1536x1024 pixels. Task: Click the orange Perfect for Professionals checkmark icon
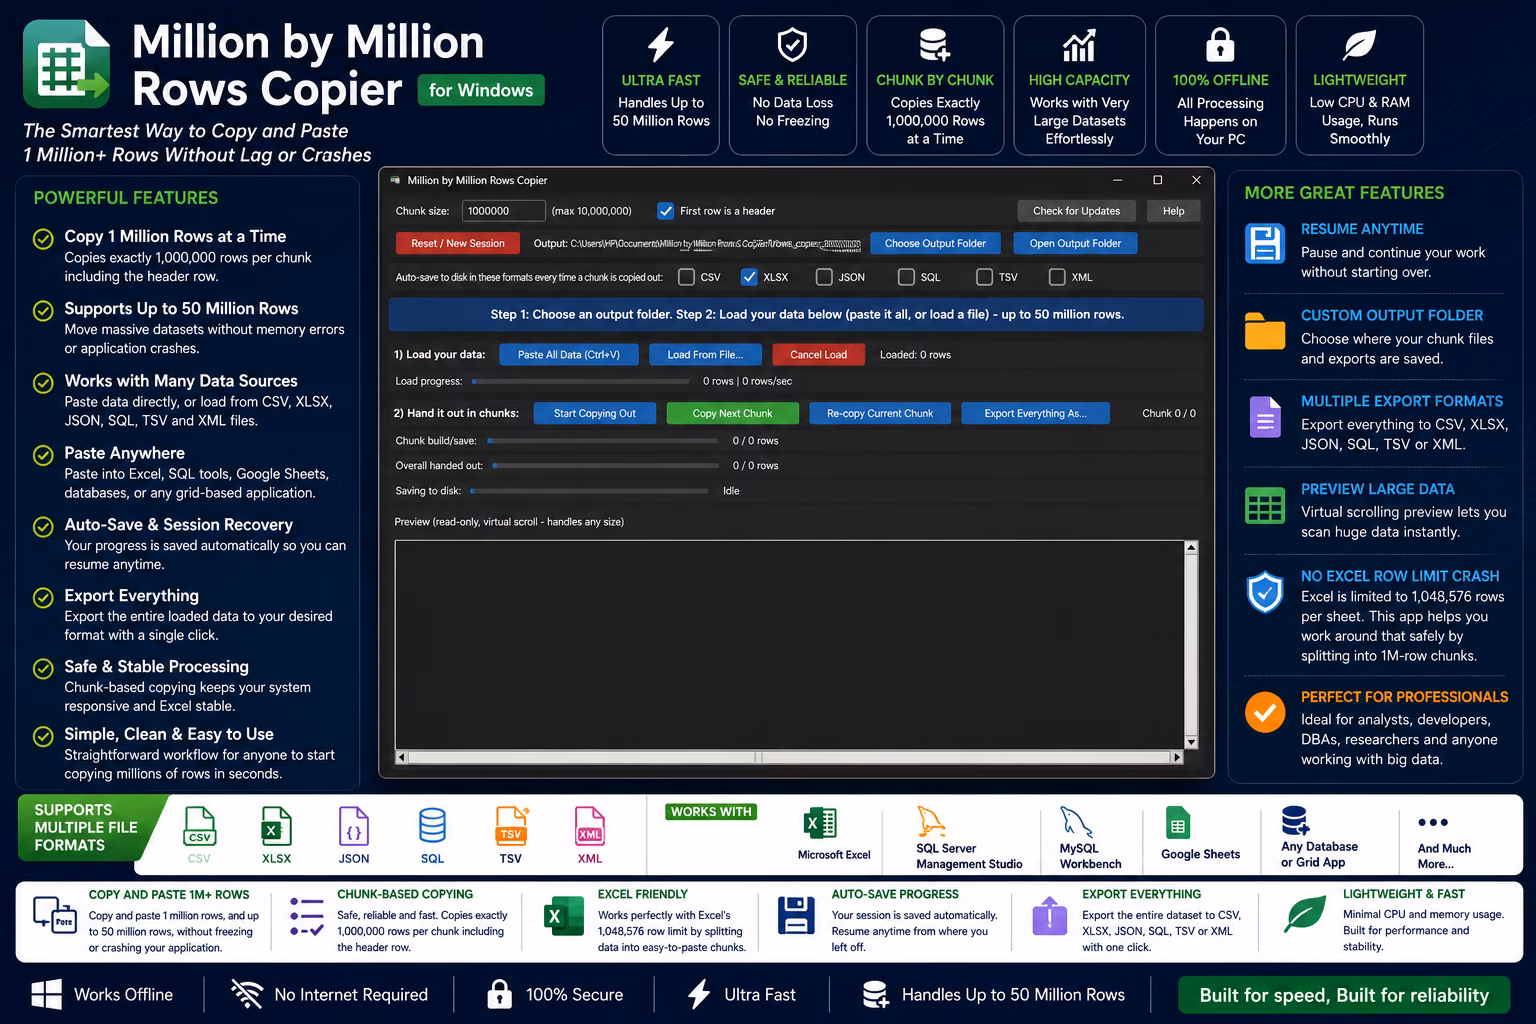coord(1265,712)
